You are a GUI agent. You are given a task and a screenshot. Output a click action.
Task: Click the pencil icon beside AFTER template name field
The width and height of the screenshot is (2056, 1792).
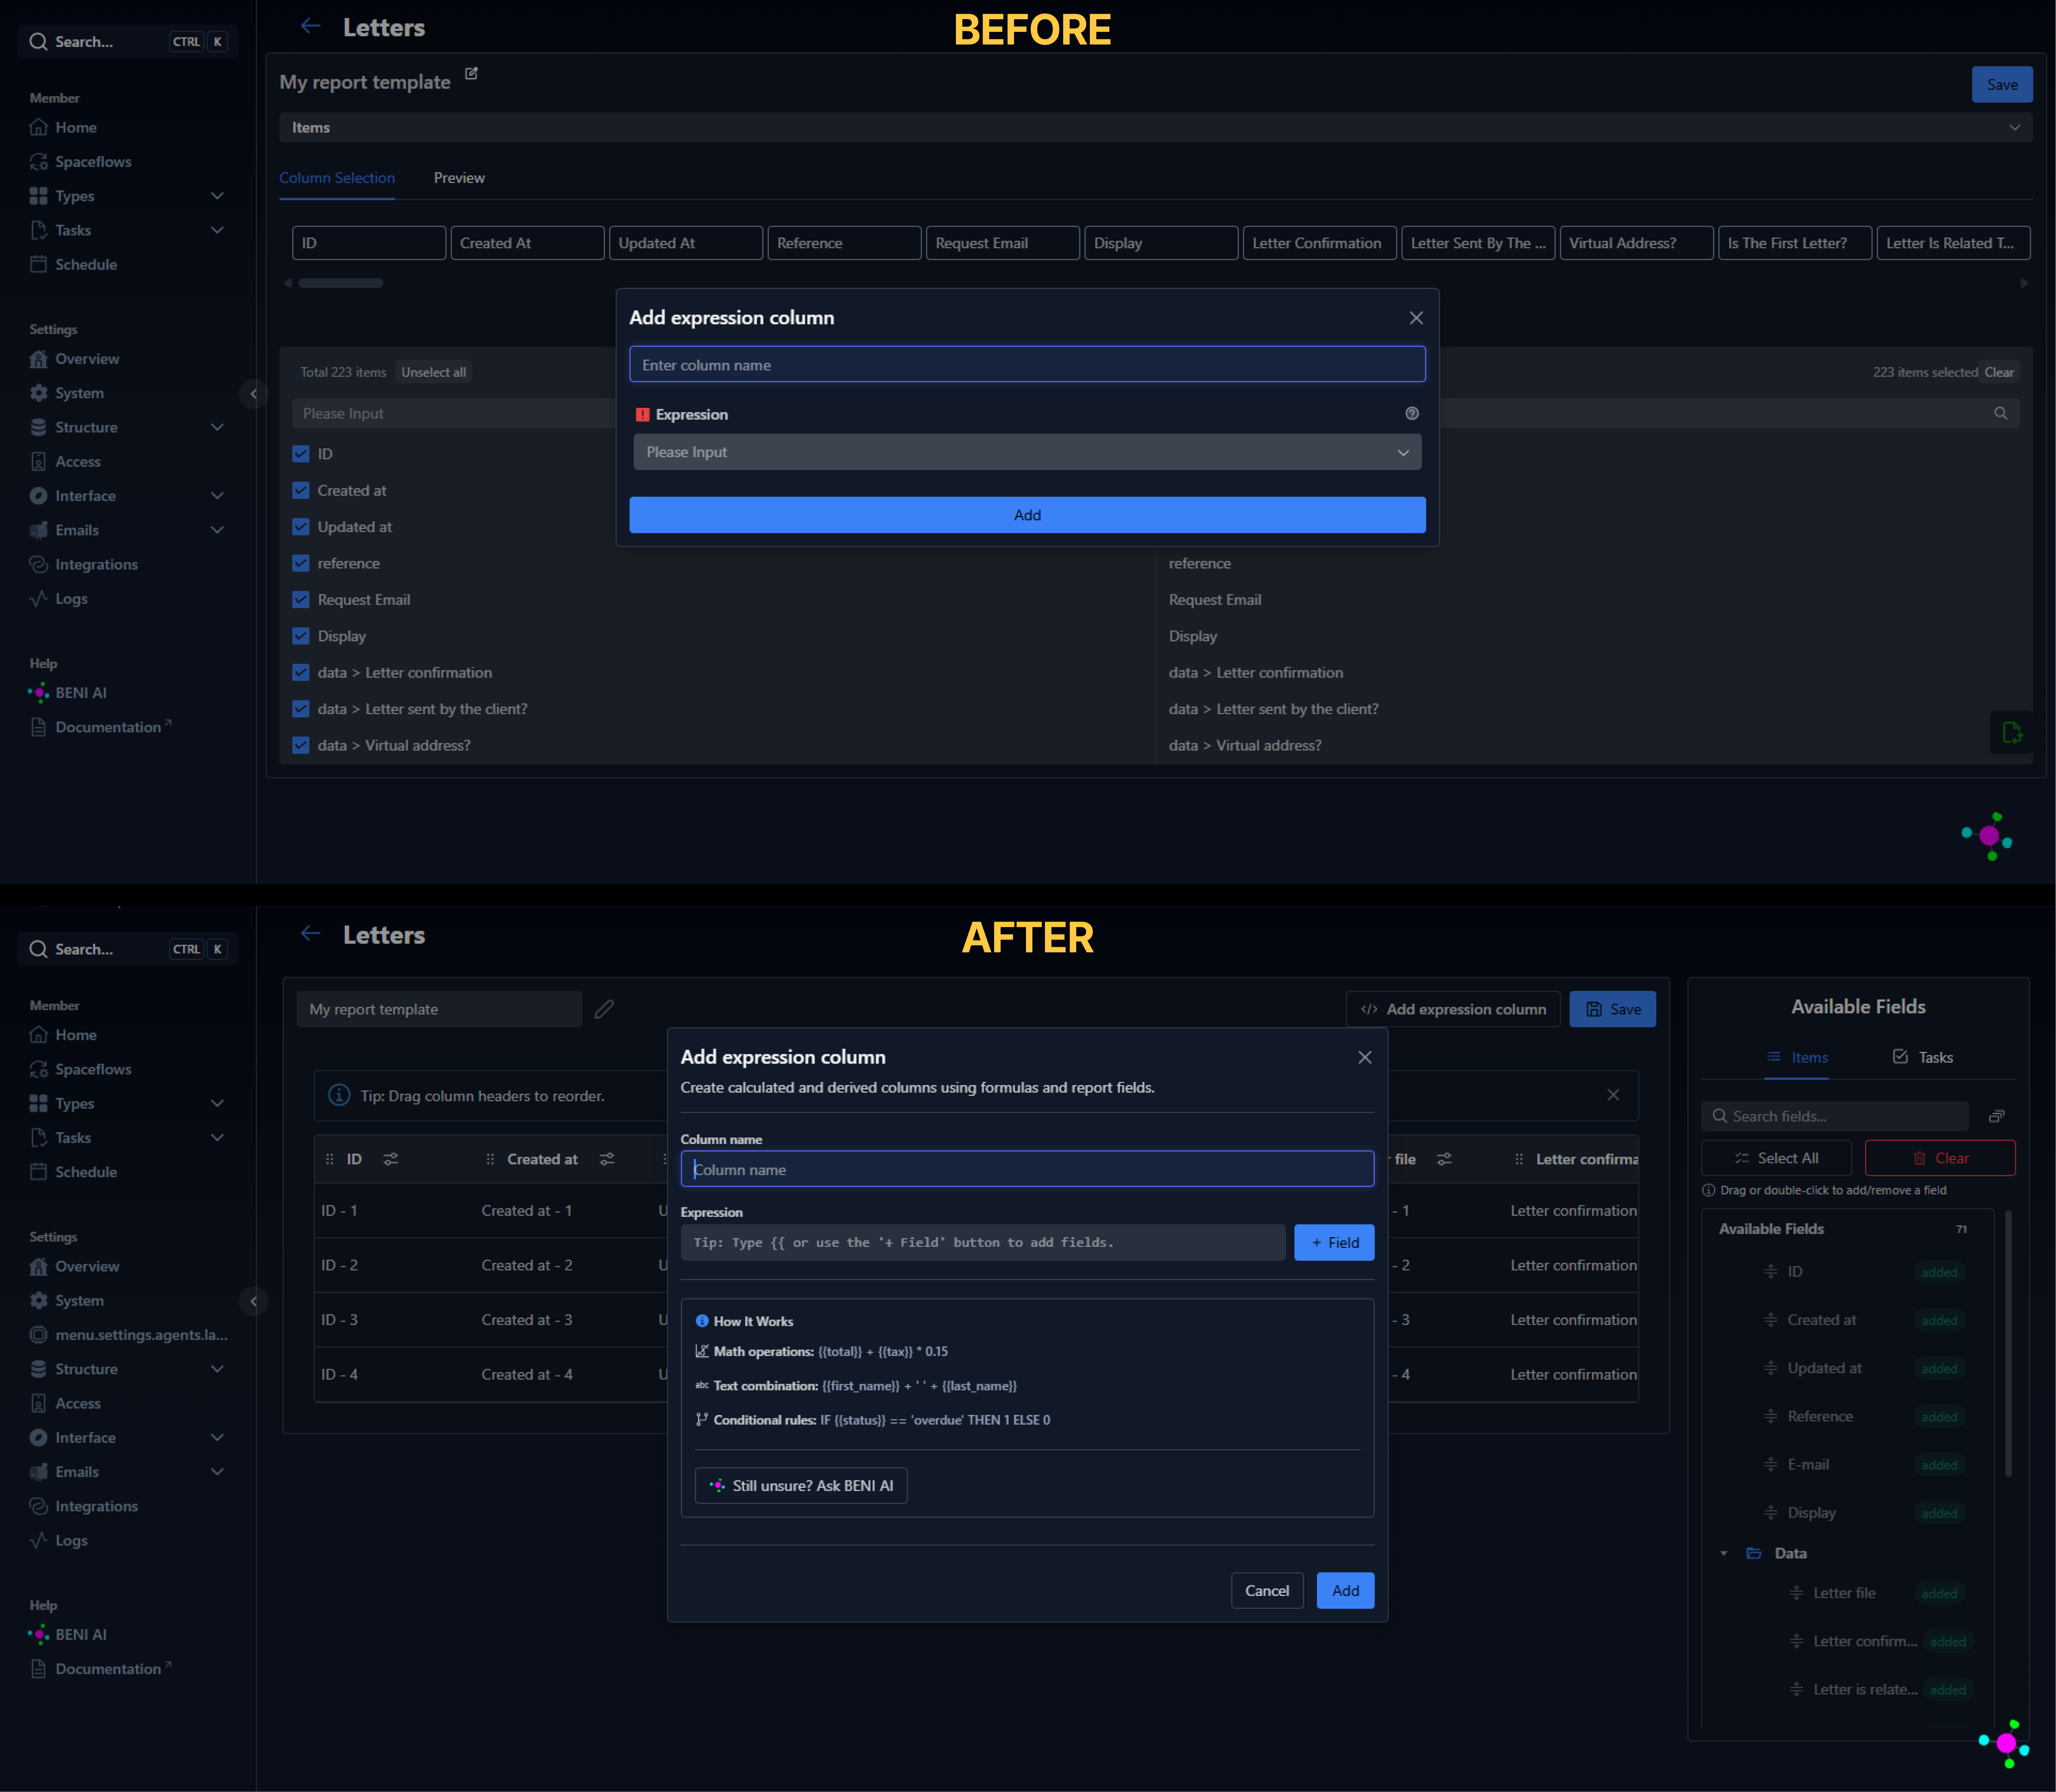604,1009
